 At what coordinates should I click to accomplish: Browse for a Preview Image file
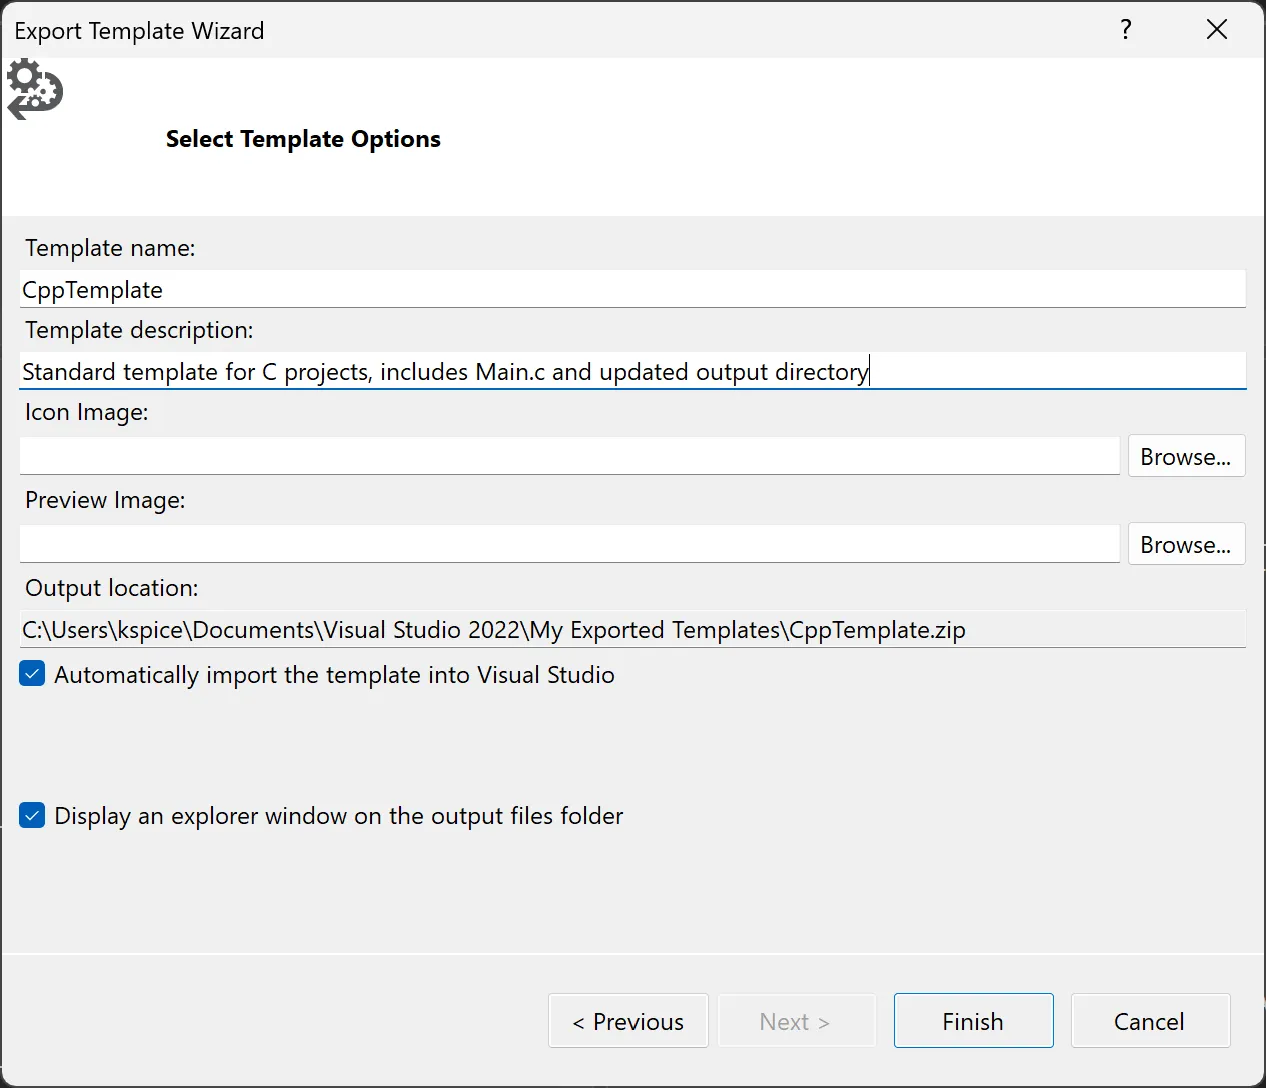(x=1186, y=544)
